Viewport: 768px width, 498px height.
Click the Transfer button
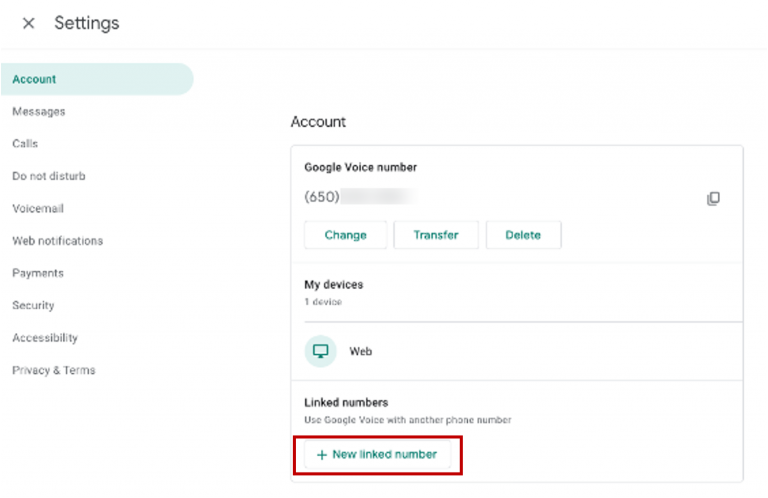coord(436,235)
